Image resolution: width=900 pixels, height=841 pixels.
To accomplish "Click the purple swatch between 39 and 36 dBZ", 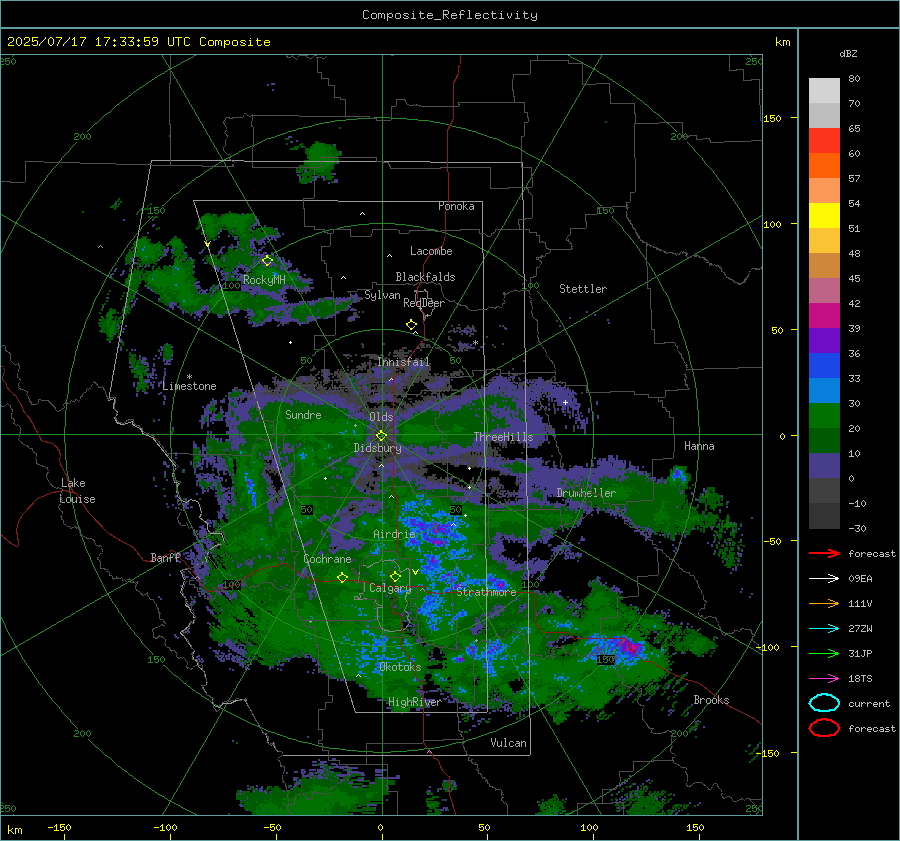I will tap(824, 340).
